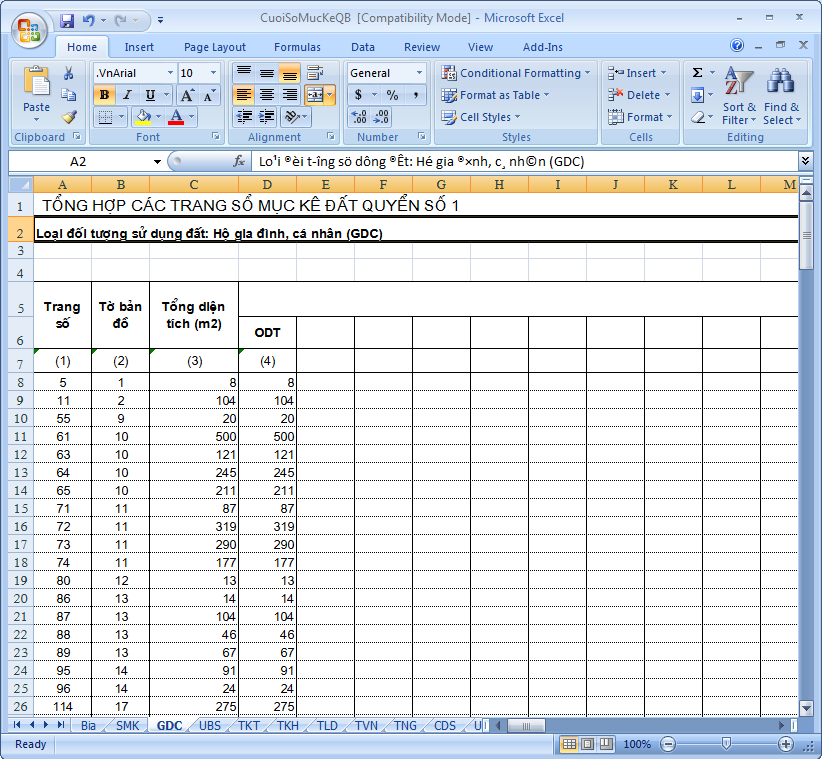Viewport: 822px width, 759px height.
Task: Open the Name Box dropdown arrow
Action: 157,162
